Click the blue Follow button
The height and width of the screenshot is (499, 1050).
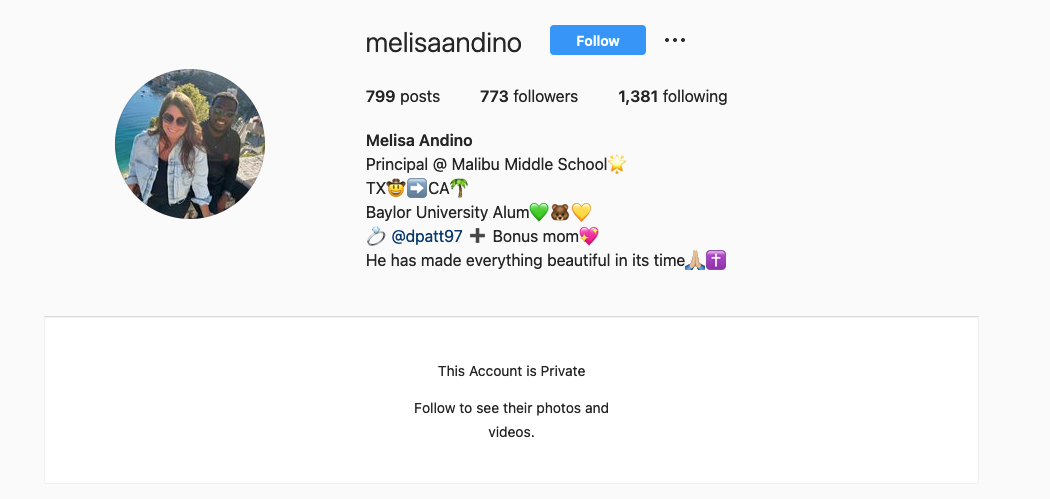click(x=597, y=40)
